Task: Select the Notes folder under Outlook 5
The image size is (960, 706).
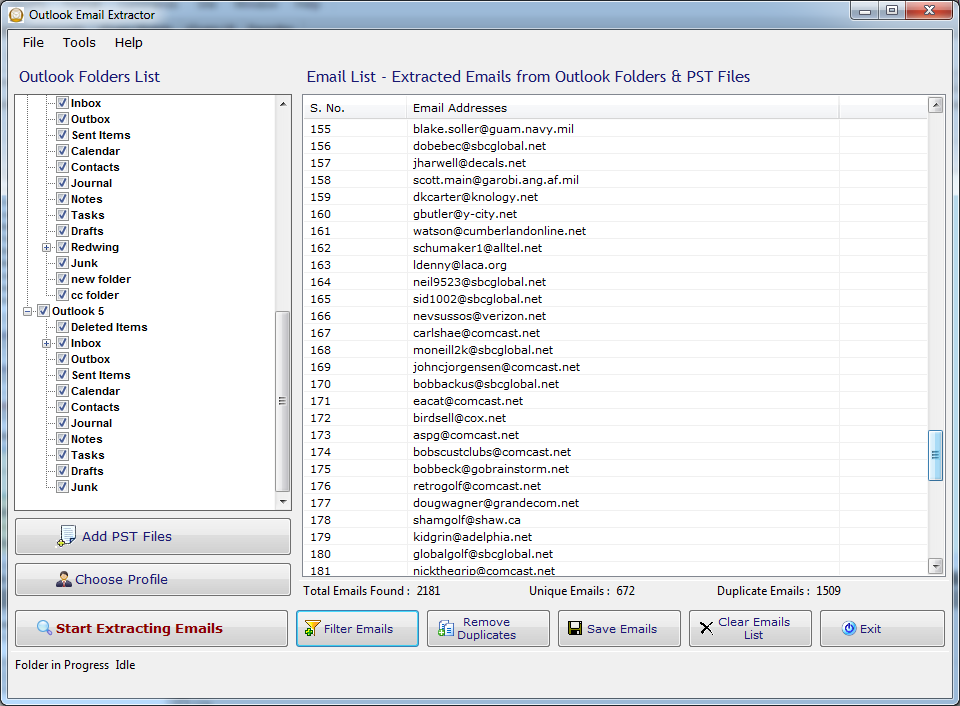Action: point(86,439)
